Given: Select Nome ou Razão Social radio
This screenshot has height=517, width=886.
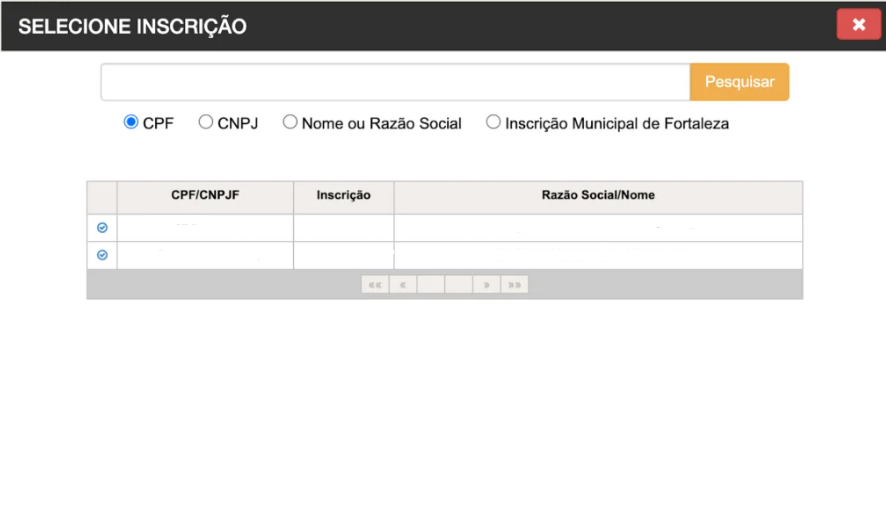Looking at the screenshot, I should [290, 122].
